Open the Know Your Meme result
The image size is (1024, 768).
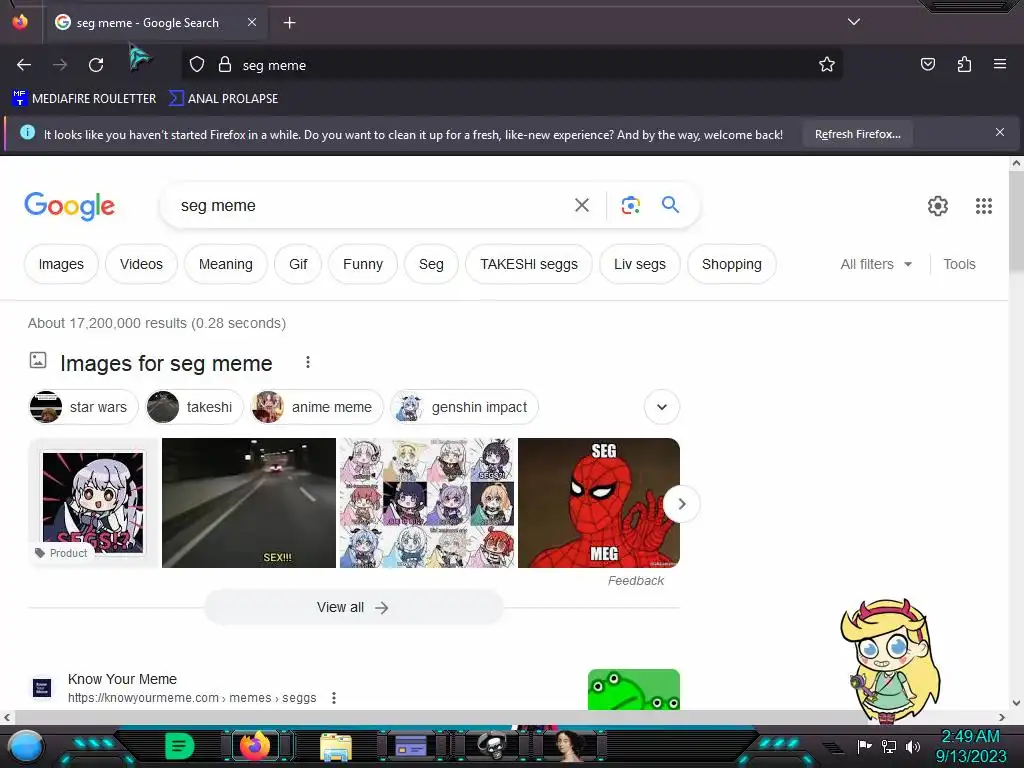pos(122,679)
